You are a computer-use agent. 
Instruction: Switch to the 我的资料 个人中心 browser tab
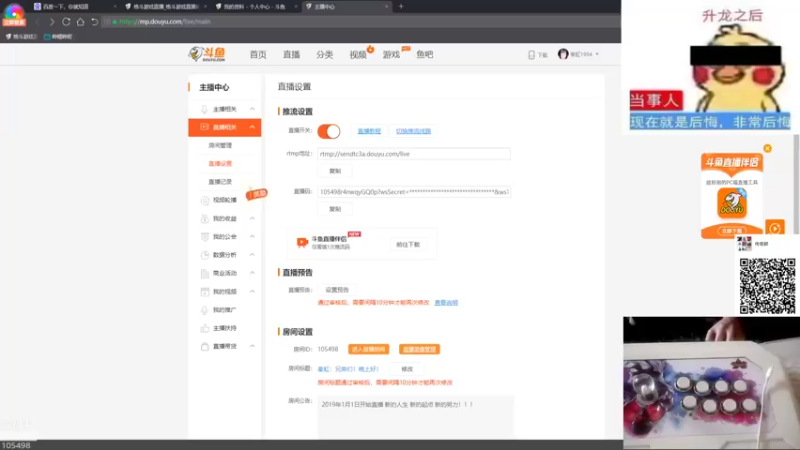[256, 7]
